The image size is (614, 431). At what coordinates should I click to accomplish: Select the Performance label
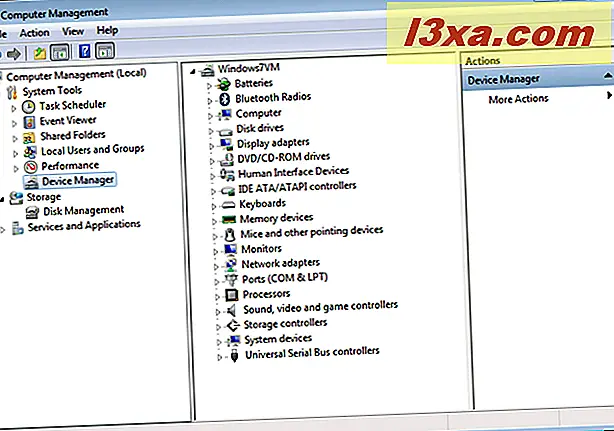pyautogui.click(x=70, y=166)
